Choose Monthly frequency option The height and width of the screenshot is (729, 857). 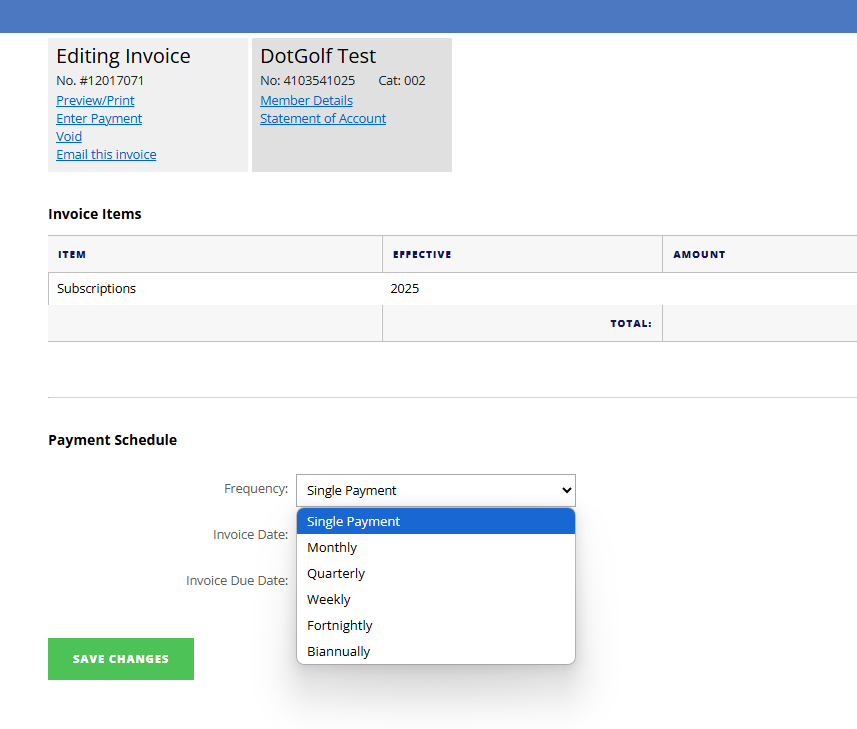pos(436,548)
